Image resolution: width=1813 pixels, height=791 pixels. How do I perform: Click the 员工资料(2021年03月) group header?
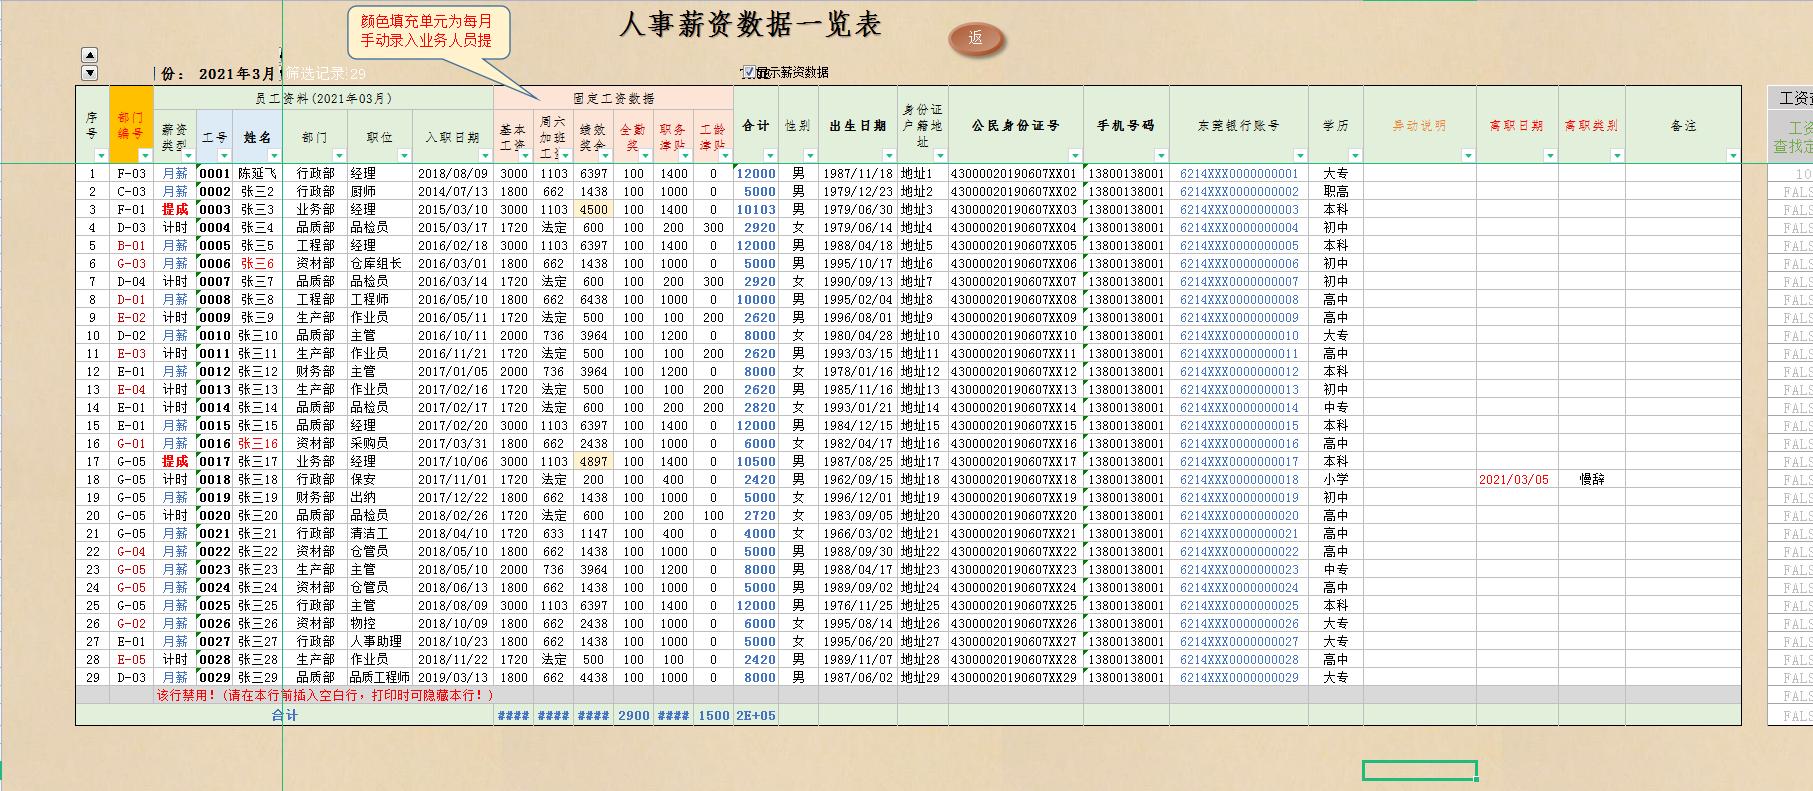(324, 98)
